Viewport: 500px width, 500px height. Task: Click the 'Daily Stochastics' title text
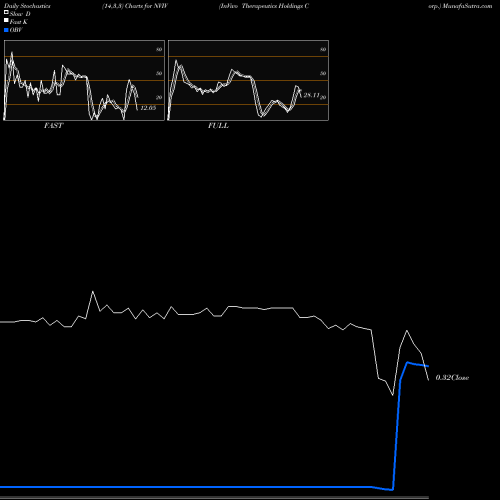[27, 6]
